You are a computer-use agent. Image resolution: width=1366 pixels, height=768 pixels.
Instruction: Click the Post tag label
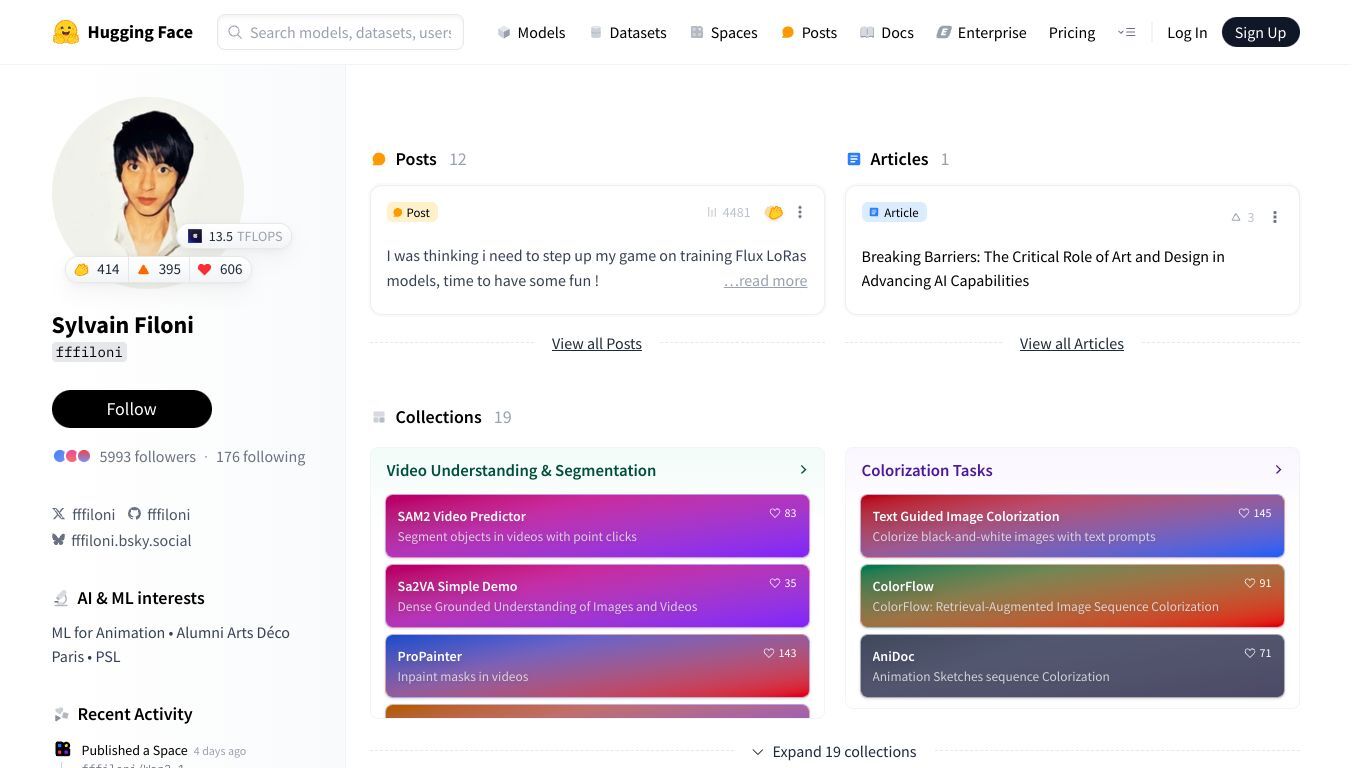coord(412,212)
